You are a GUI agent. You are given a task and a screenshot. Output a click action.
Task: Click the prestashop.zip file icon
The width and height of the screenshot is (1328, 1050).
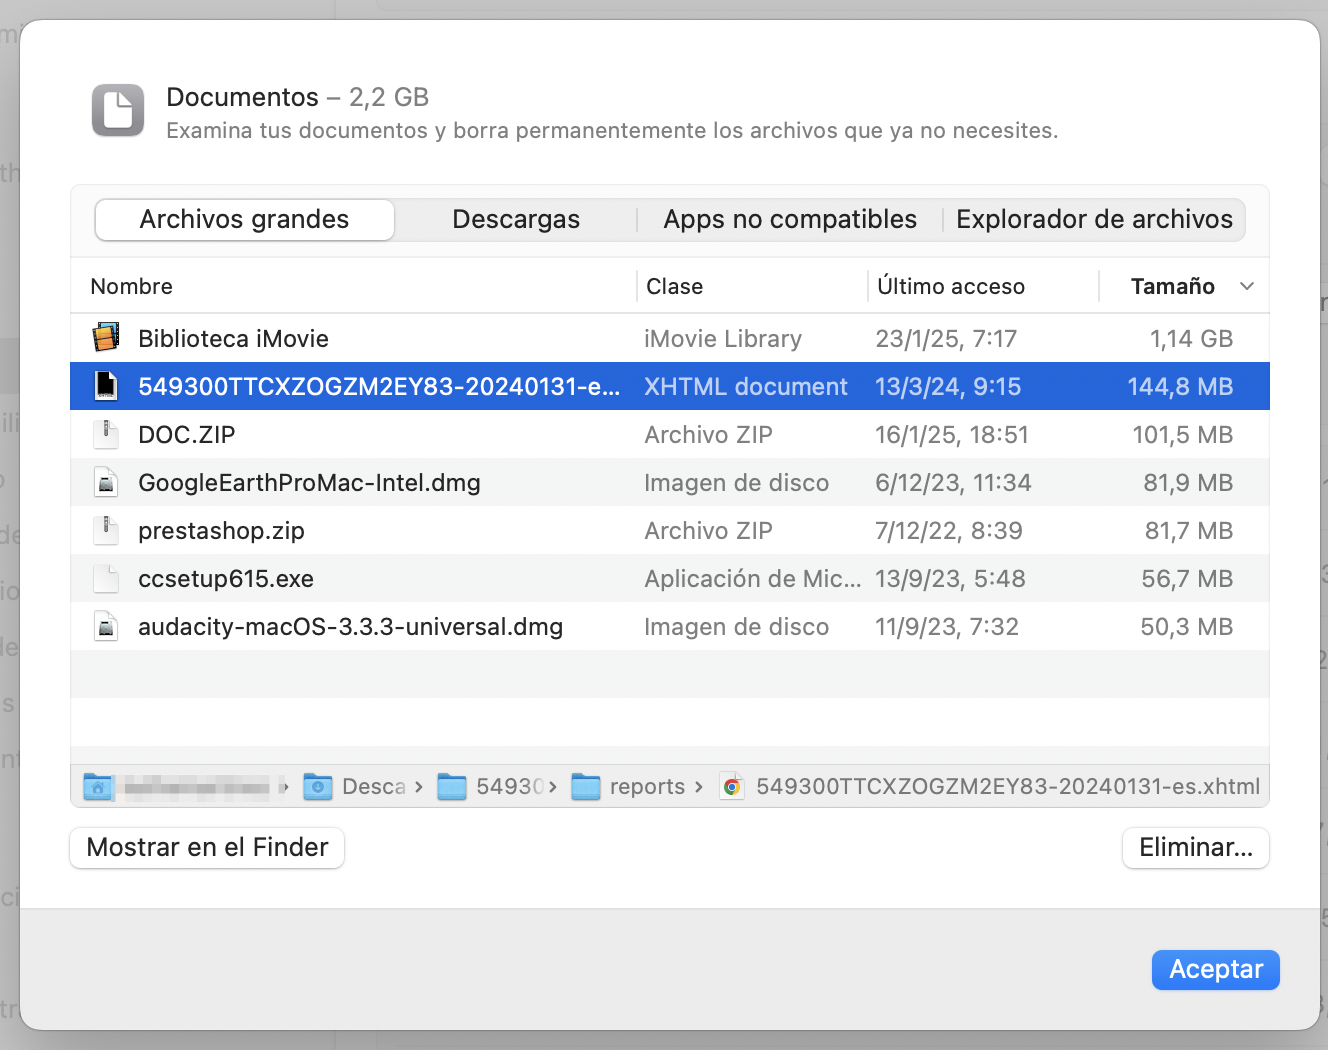point(106,530)
